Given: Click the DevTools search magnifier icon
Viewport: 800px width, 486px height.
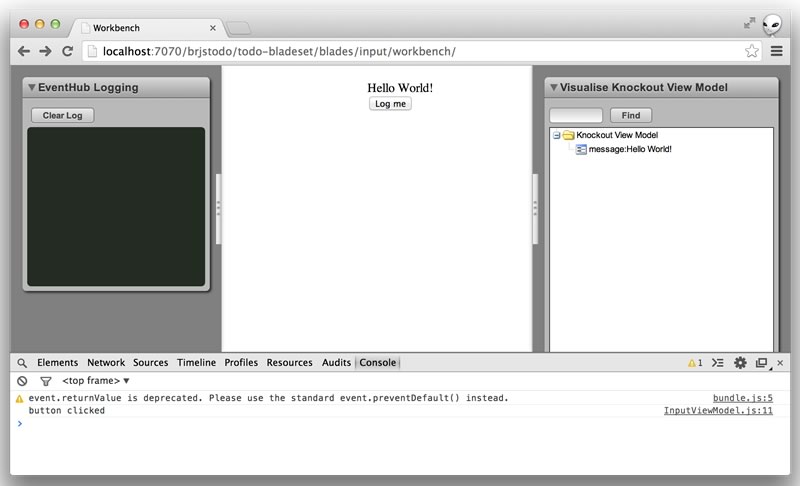Looking at the screenshot, I should click(x=22, y=363).
